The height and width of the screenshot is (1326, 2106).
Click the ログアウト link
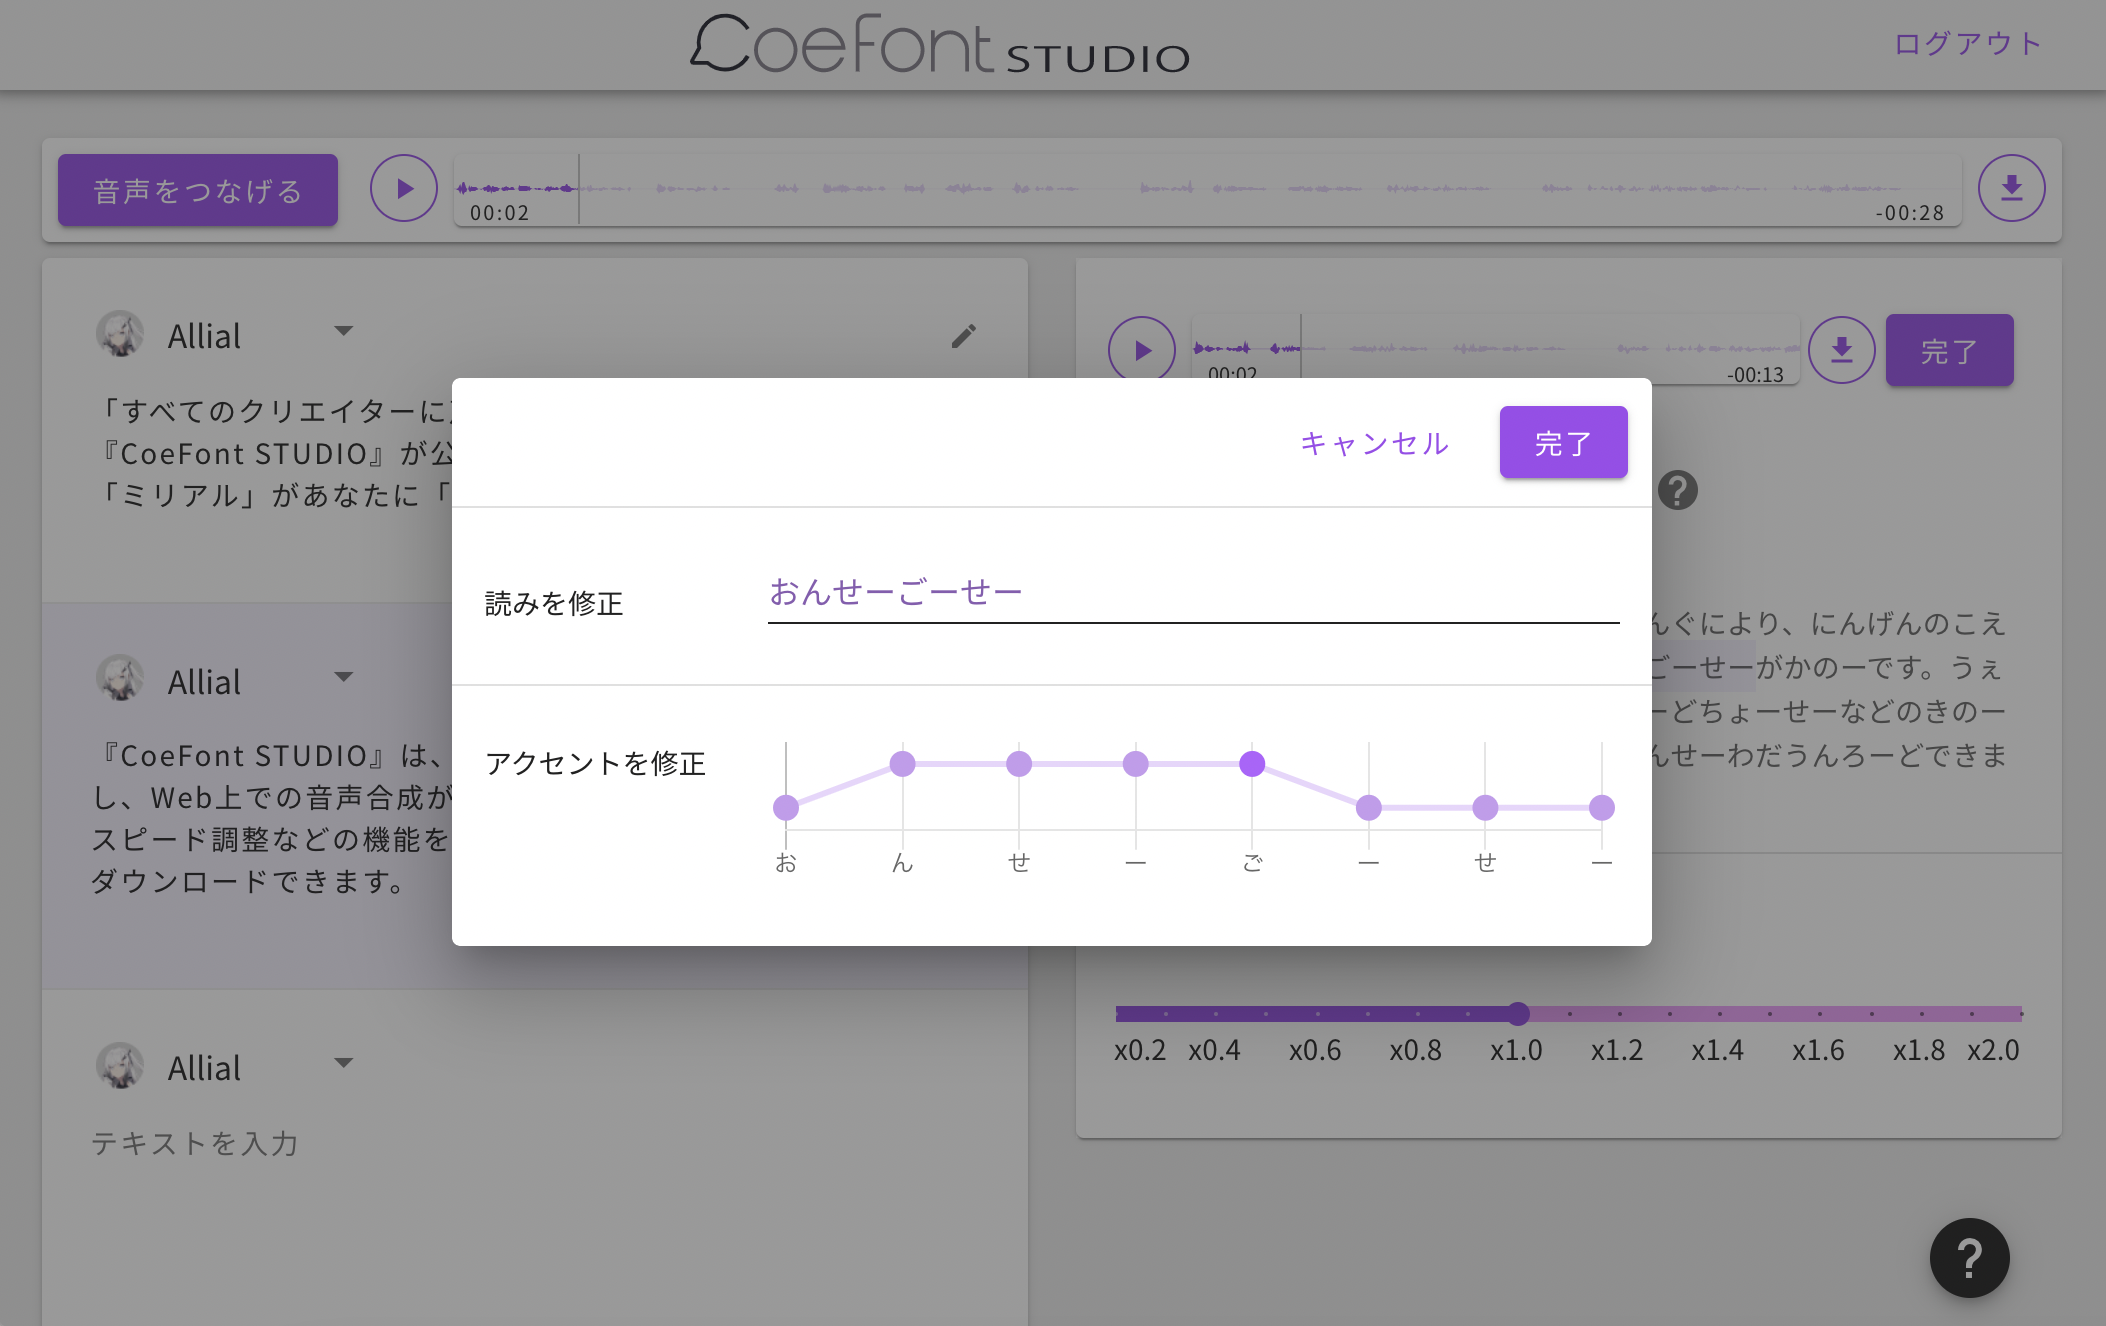pos(1967,44)
